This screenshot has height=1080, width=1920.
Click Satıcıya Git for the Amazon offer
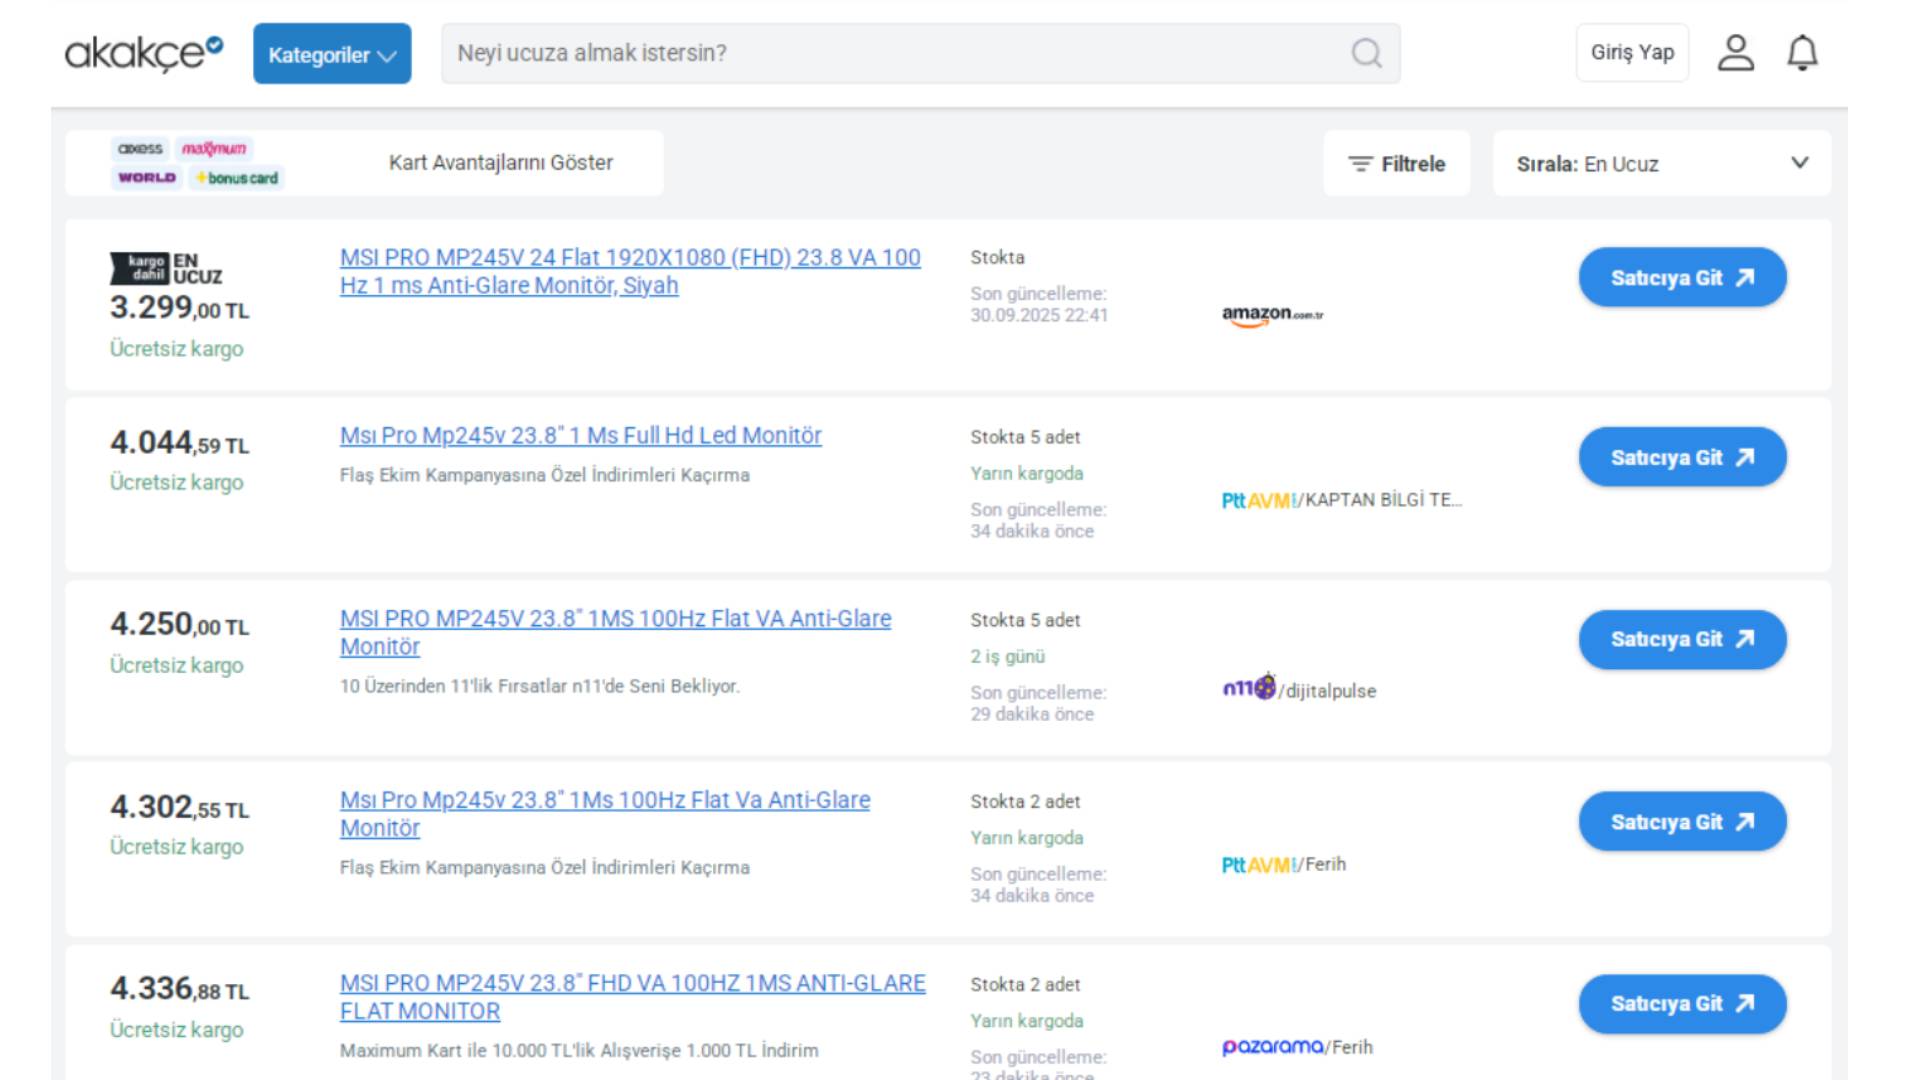(1682, 278)
